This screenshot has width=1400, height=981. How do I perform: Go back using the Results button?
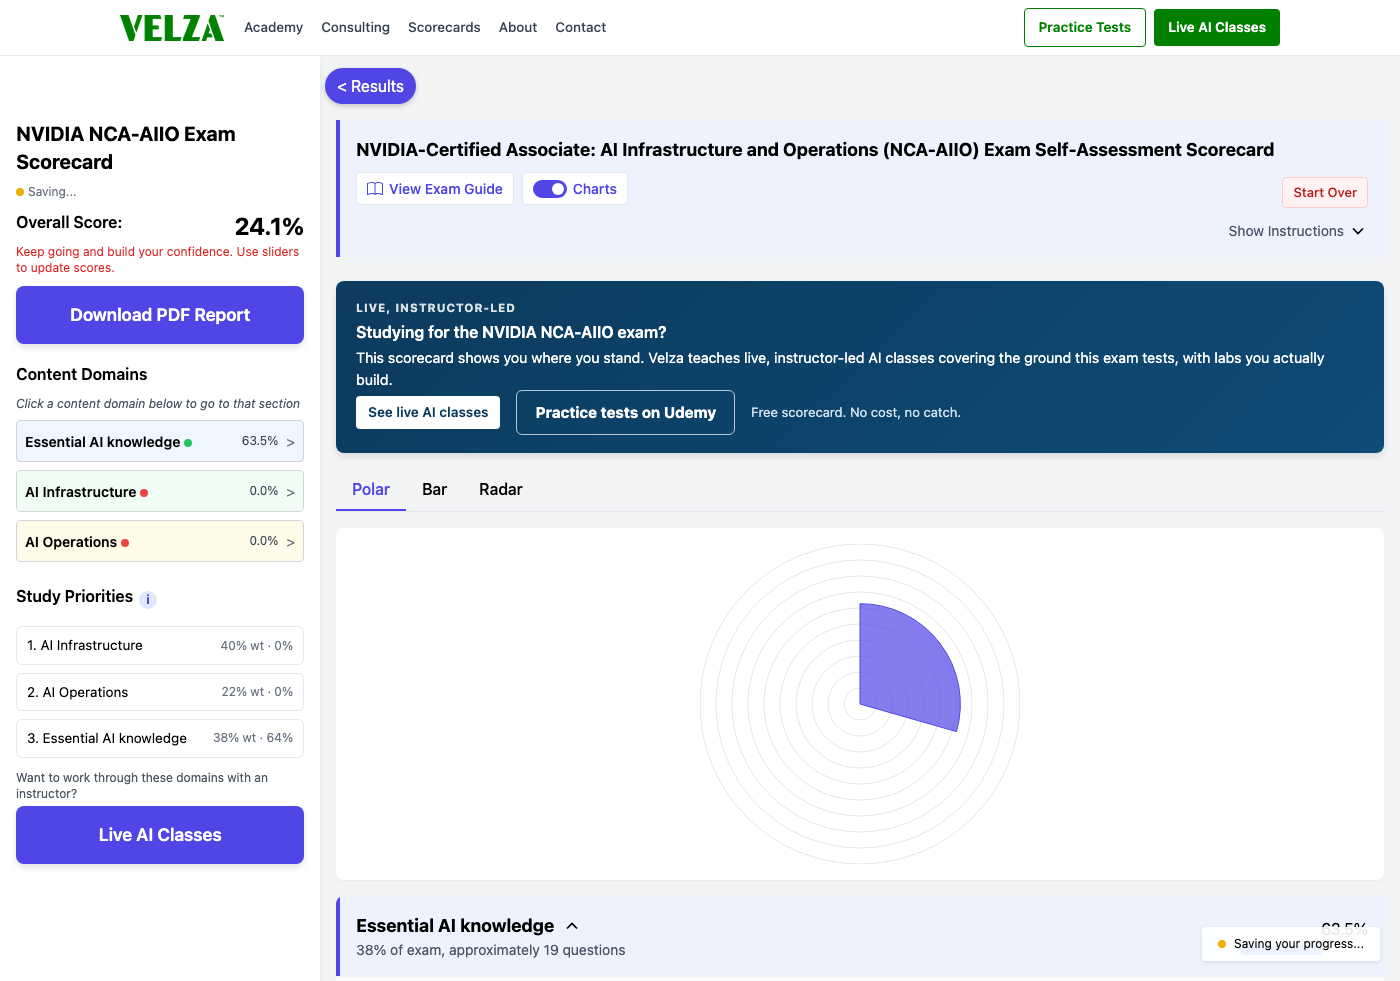(370, 86)
